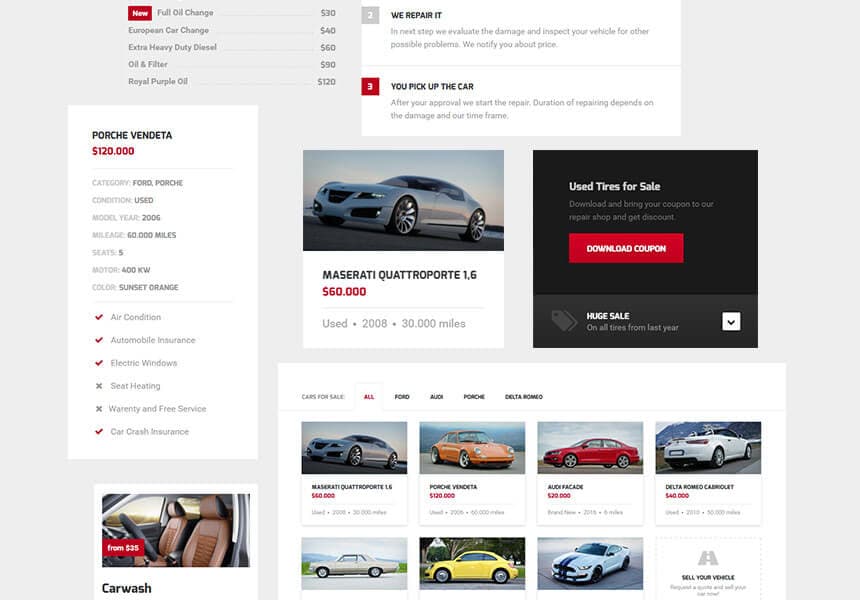Click the Download Coupon button

pyautogui.click(x=626, y=248)
